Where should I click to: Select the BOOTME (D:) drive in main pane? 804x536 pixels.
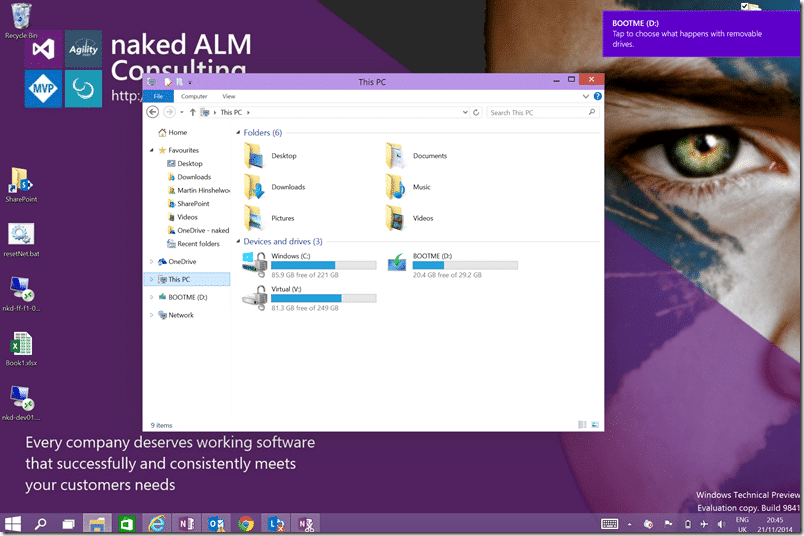coord(452,265)
